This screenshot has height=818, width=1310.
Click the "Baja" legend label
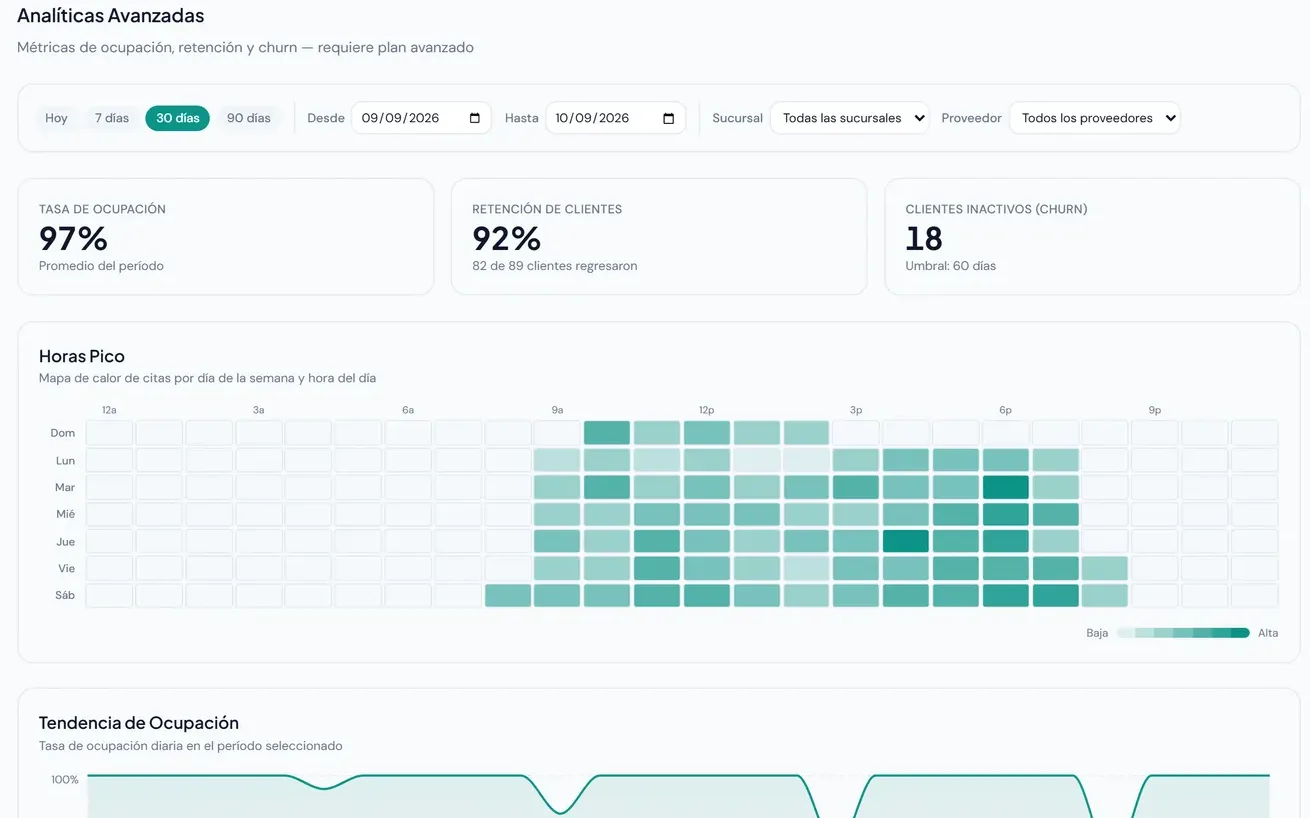(x=1097, y=633)
